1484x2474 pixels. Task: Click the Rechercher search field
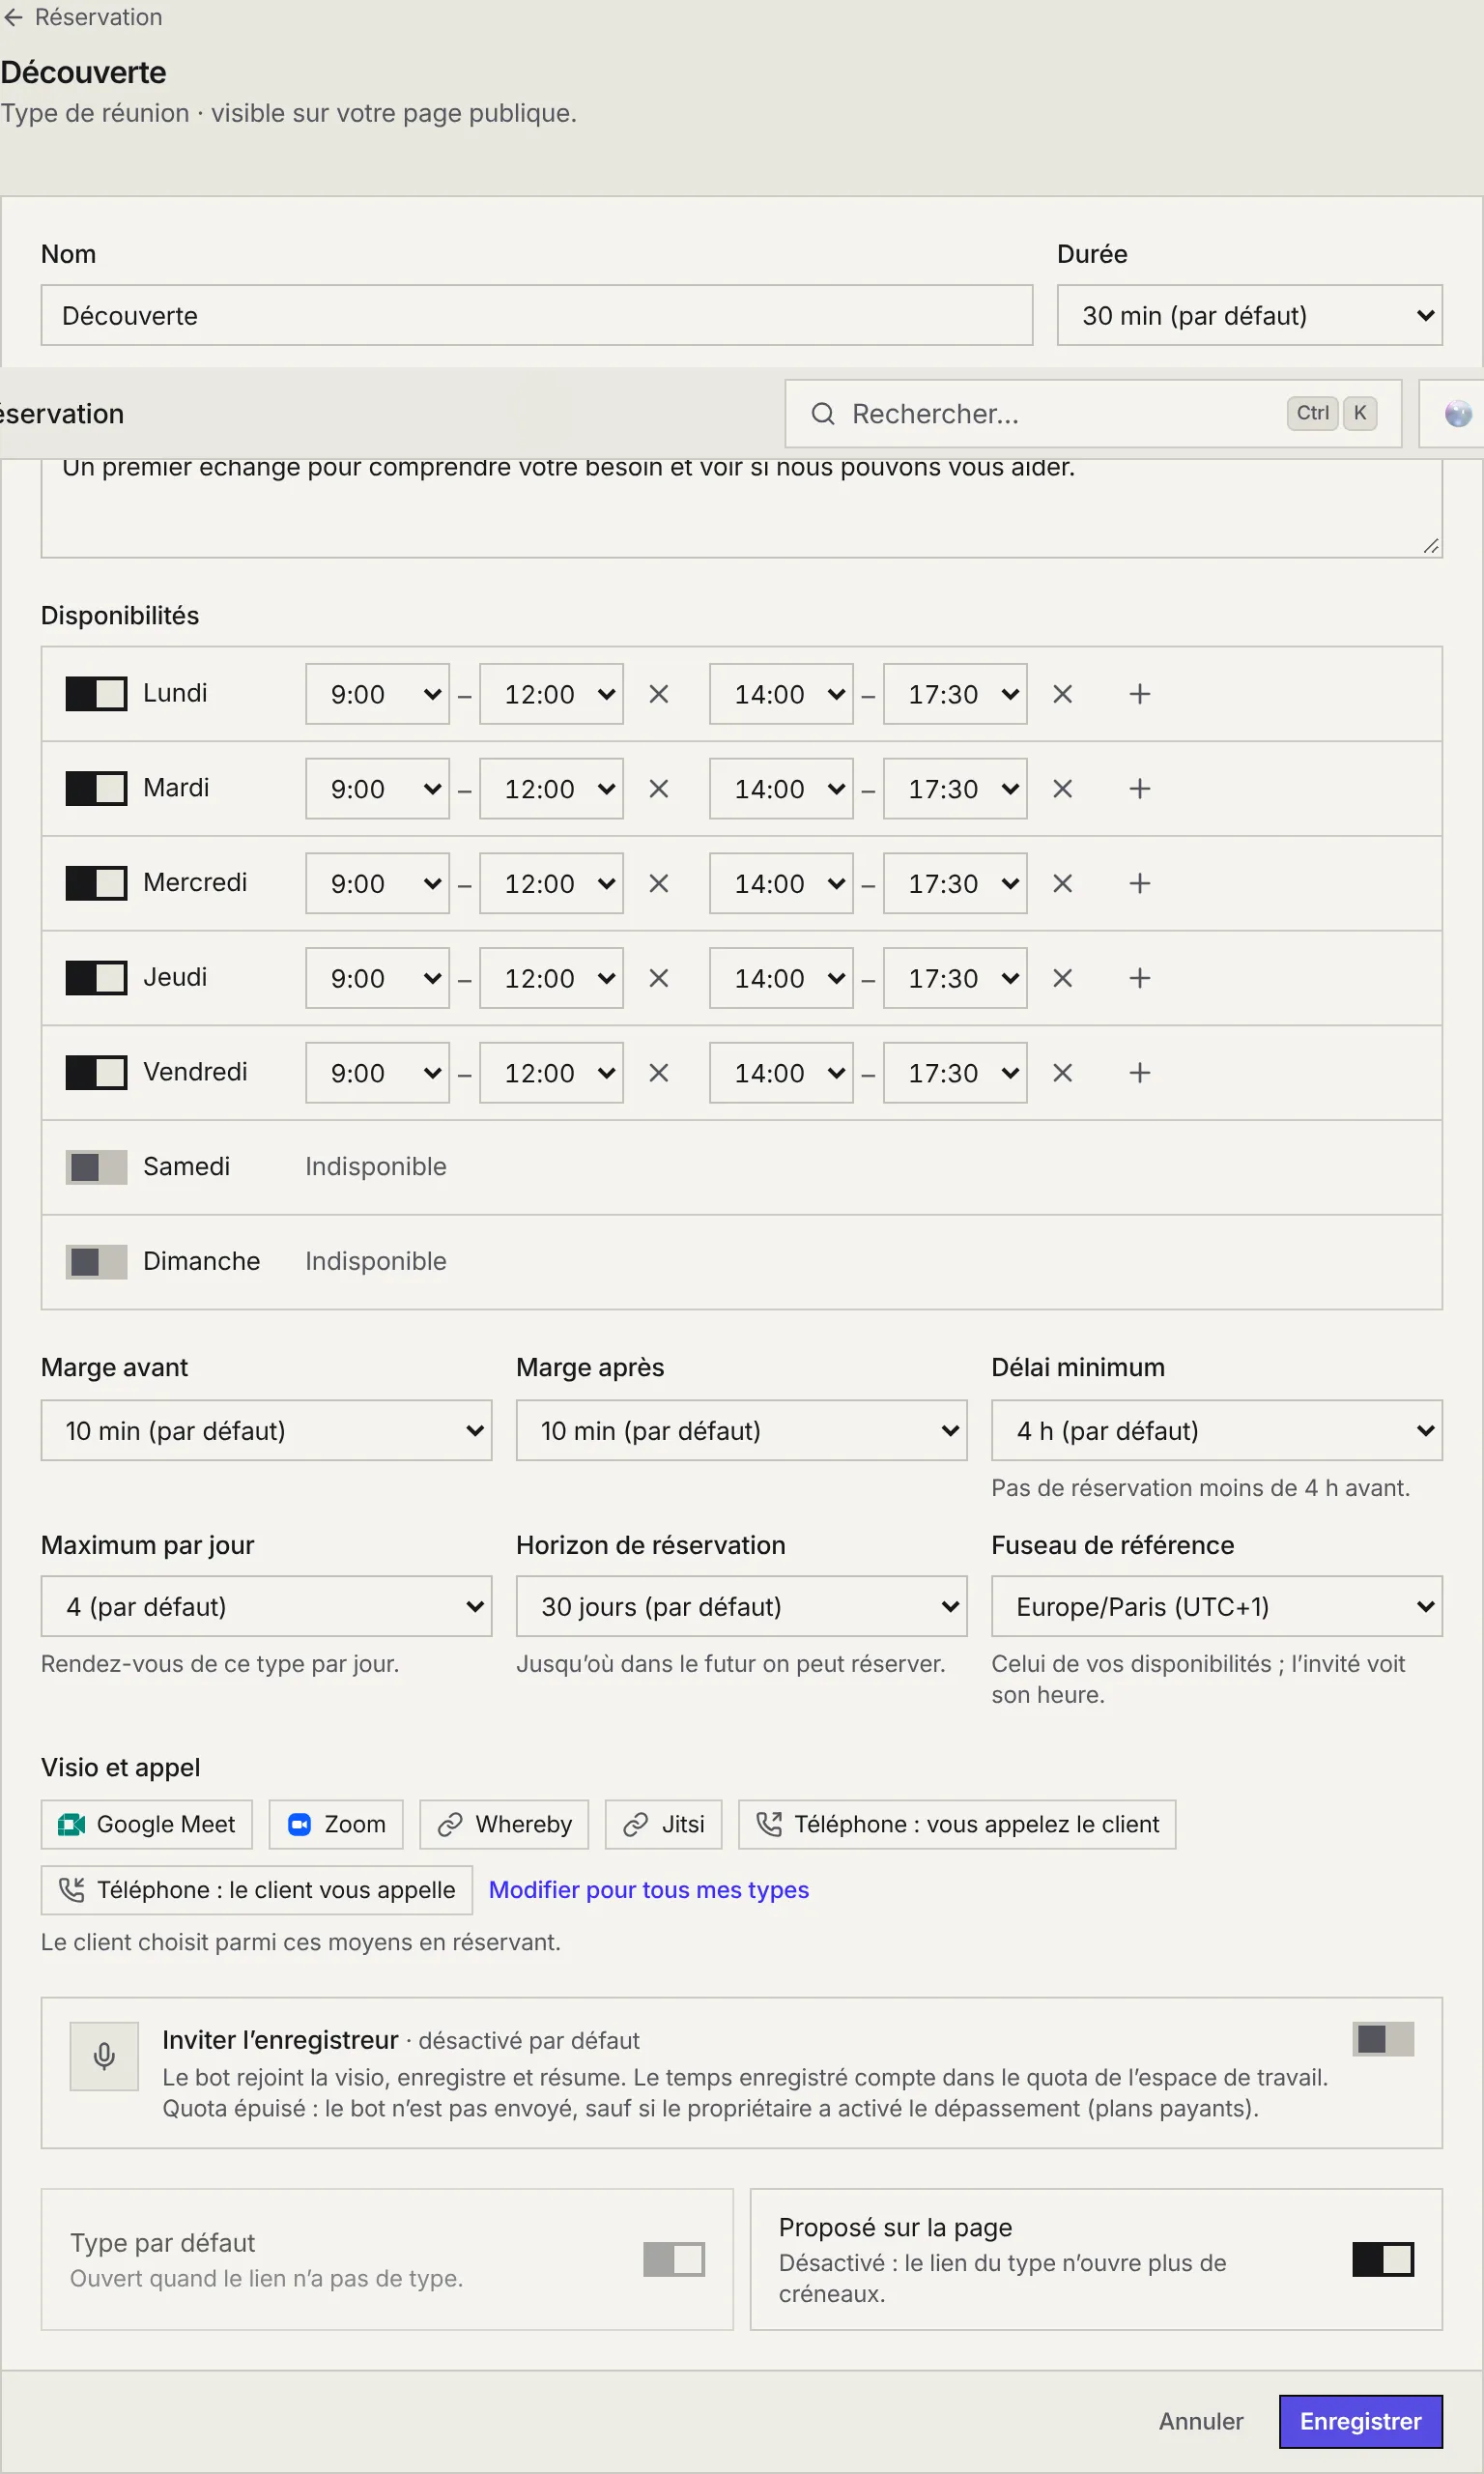point(1093,414)
